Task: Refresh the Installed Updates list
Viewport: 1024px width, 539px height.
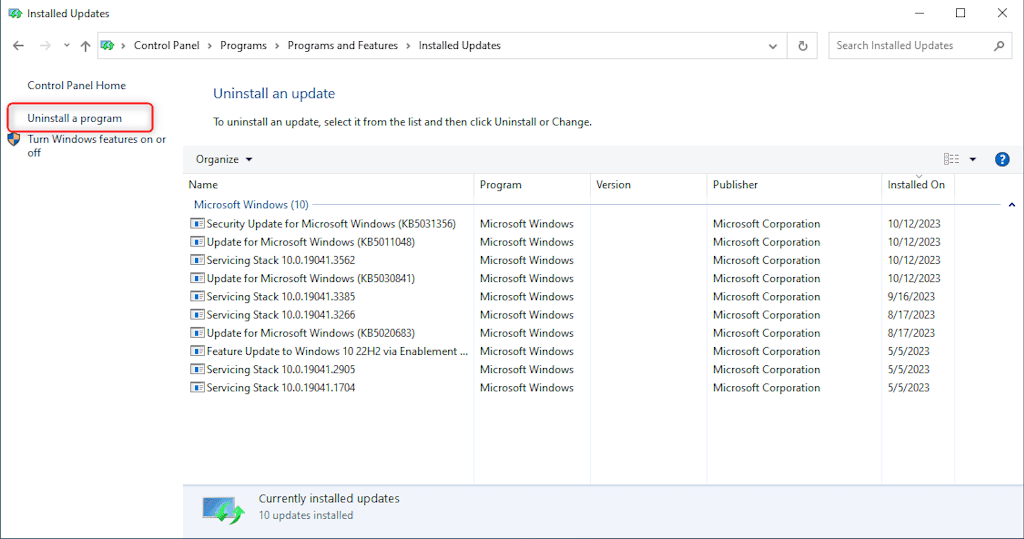Action: pos(803,46)
